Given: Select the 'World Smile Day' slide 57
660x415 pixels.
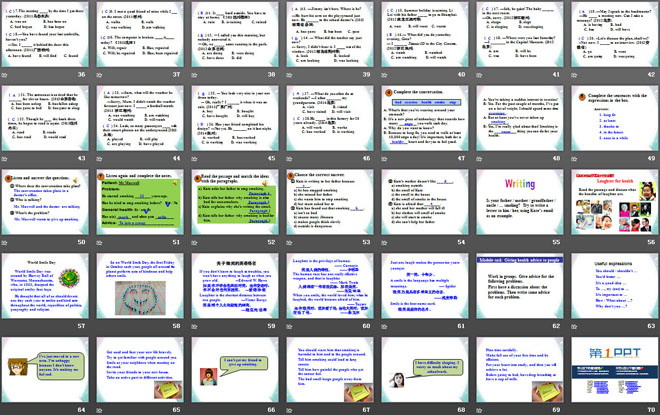Looking at the screenshot, I should [45, 285].
